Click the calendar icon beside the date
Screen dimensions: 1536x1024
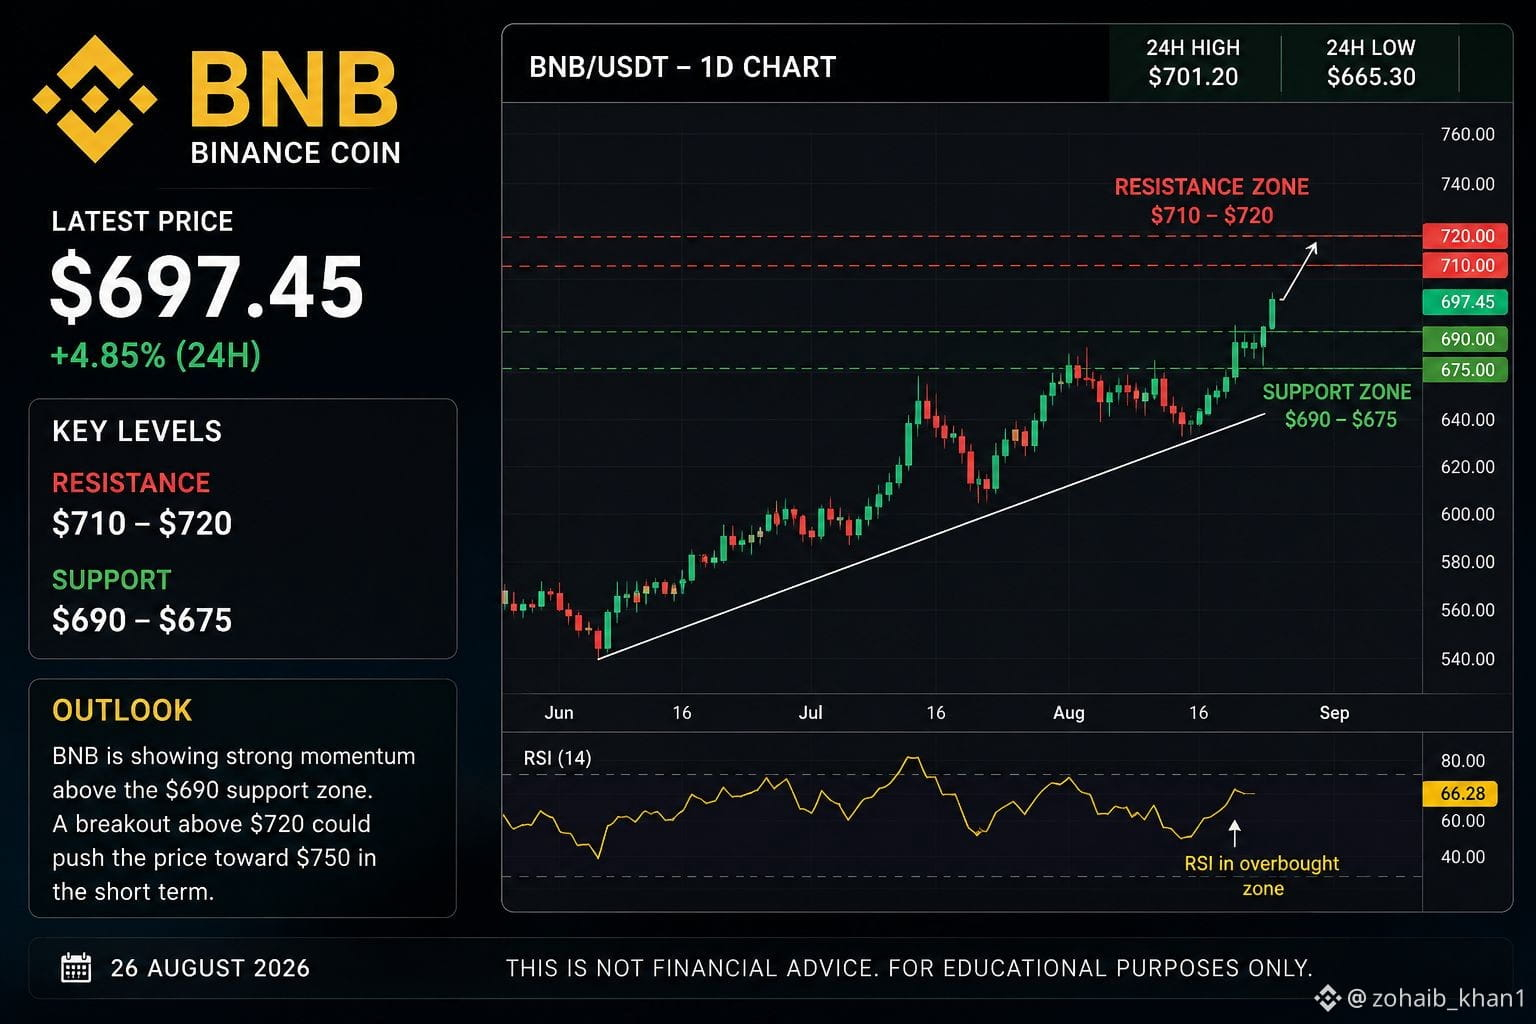click(76, 968)
